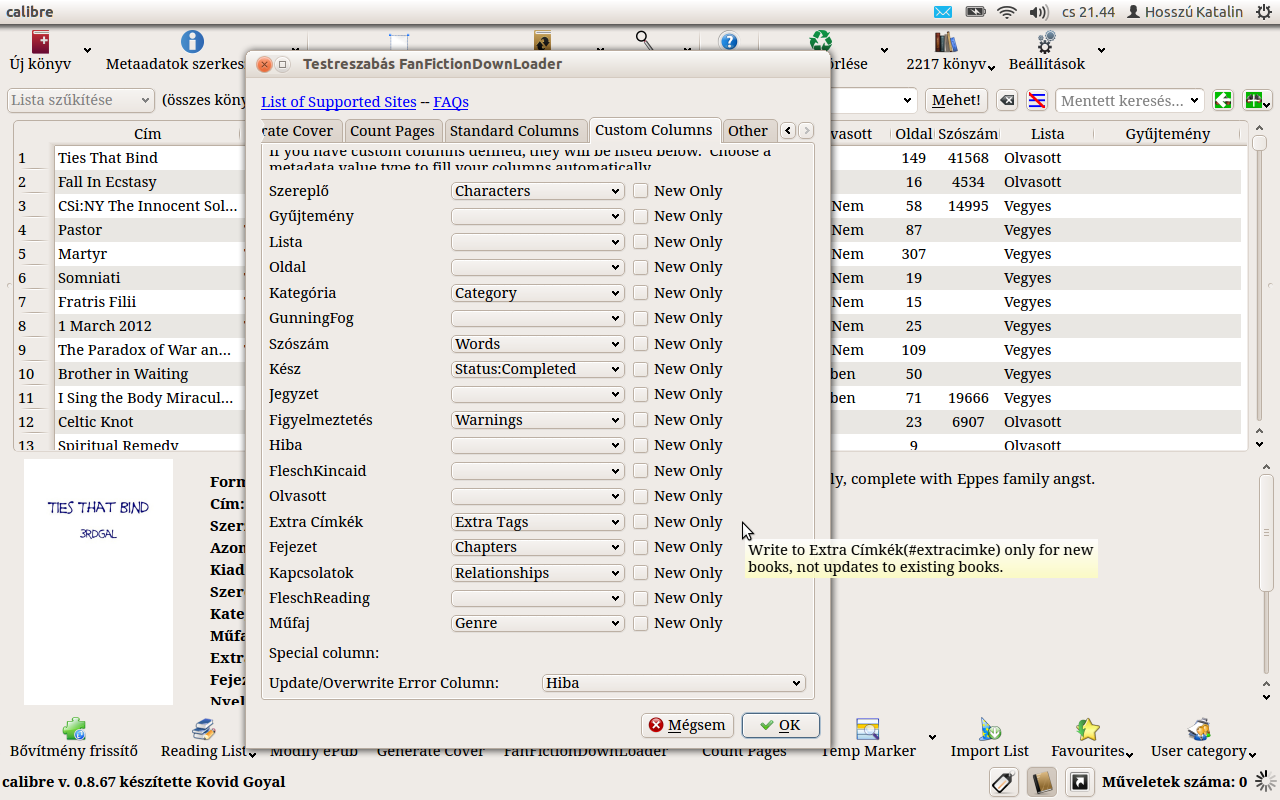This screenshot has width=1280, height=800.
Task: Open the Count Pages tab
Action: pos(392,131)
